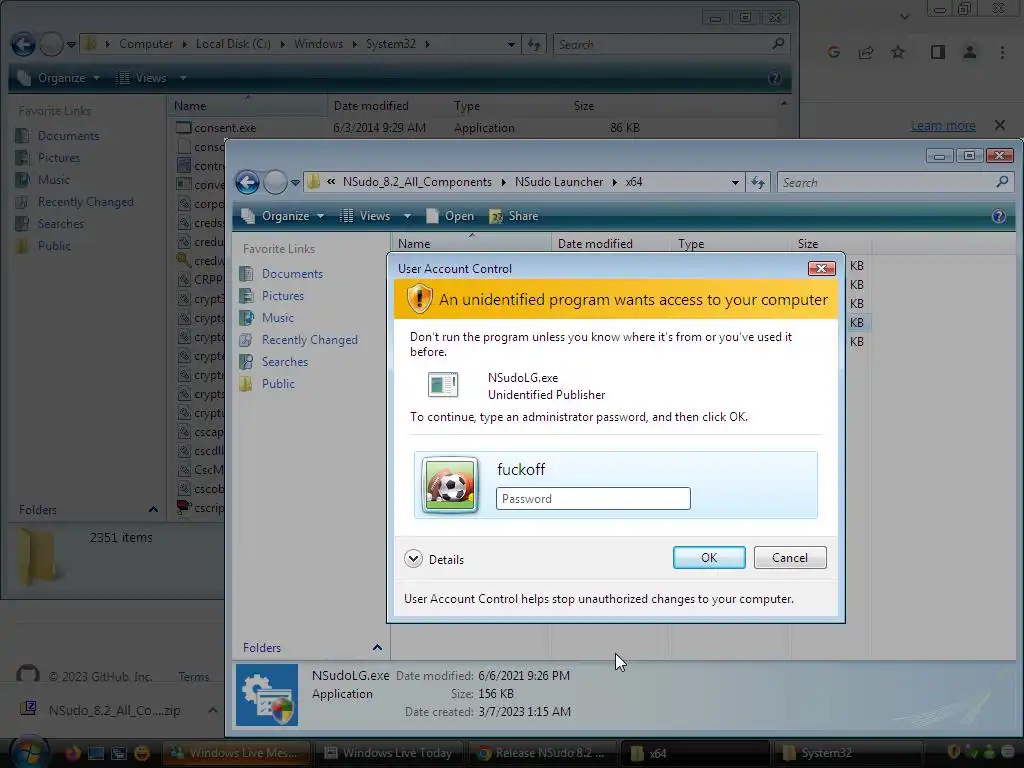This screenshot has width=1024, height=768.
Task: Expand chevron next to zip download
Action: (212, 710)
